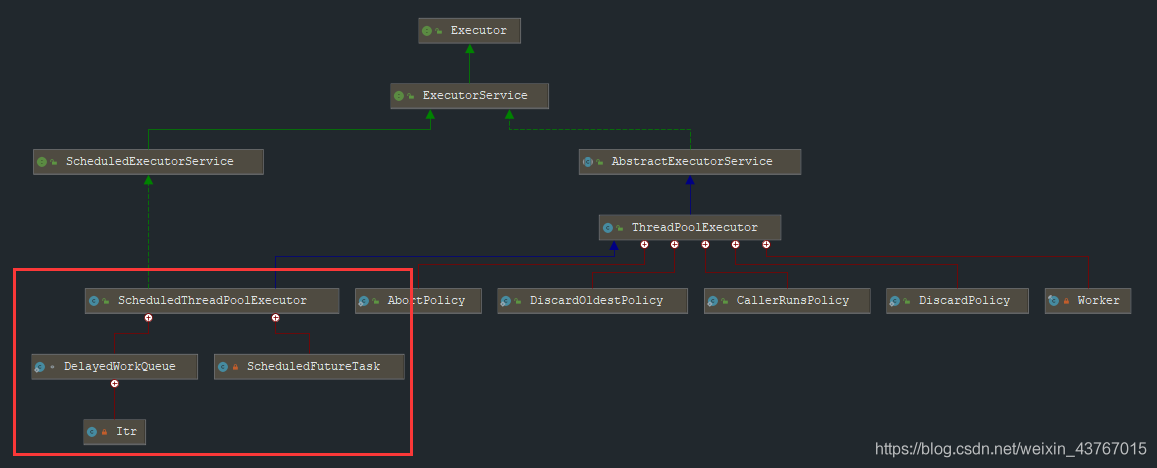Click the green icon on ScheduledExecutorService node
Image resolution: width=1157 pixels, height=468 pixels.
pos(42,162)
